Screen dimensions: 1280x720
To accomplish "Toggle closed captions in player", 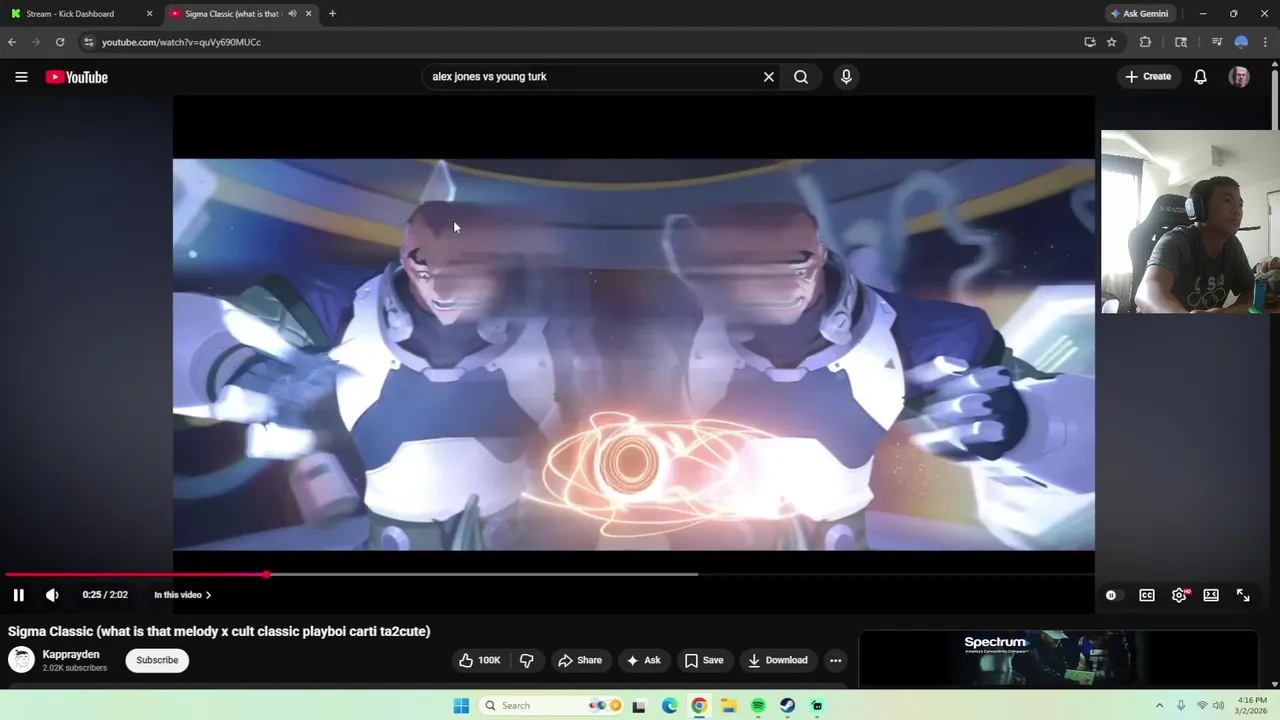I will [x=1147, y=595].
